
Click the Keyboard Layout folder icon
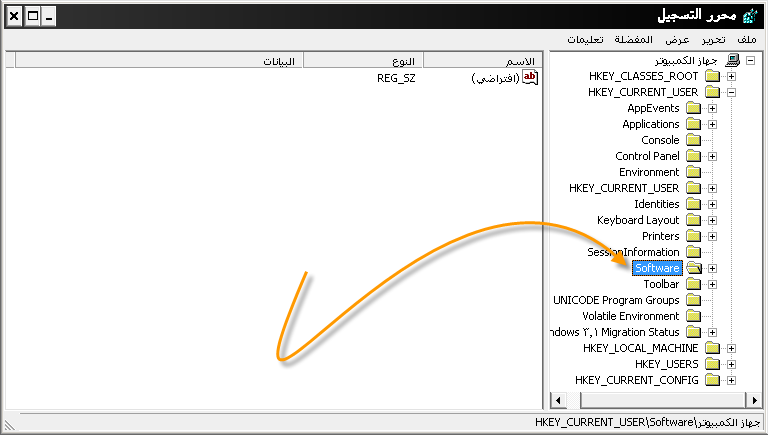[694, 220]
